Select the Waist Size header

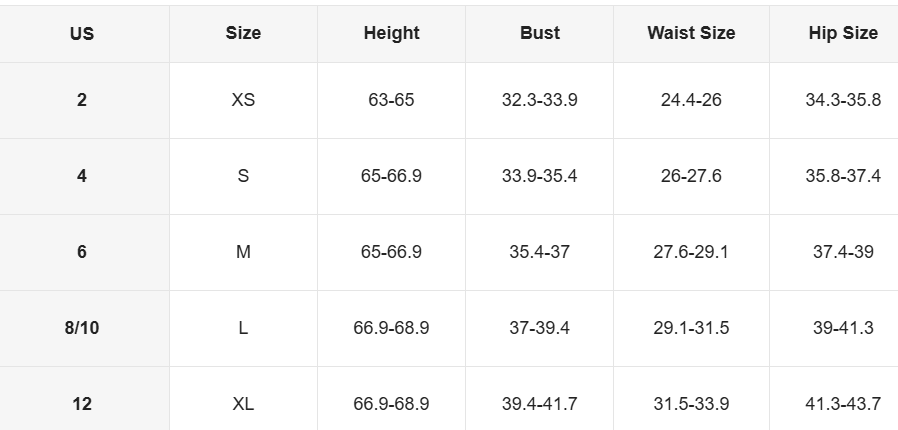coord(691,33)
